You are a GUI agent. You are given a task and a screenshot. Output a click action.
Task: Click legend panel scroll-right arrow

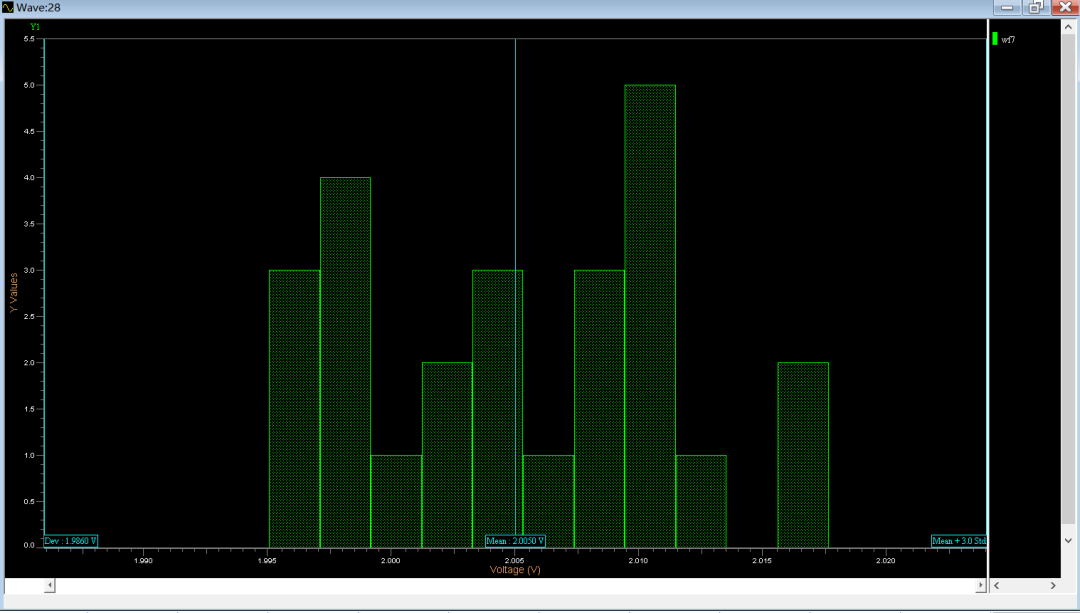click(x=1052, y=585)
